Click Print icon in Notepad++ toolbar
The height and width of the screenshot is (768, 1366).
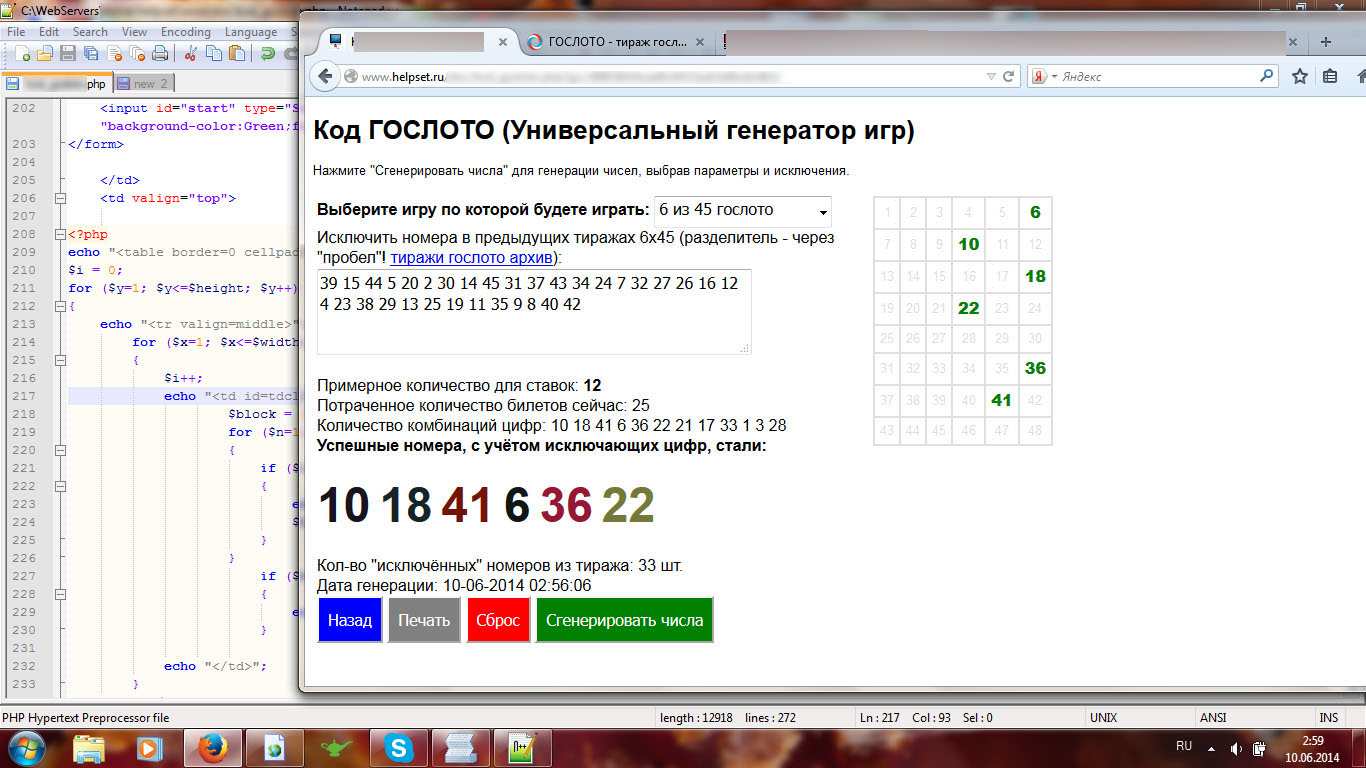pos(161,54)
